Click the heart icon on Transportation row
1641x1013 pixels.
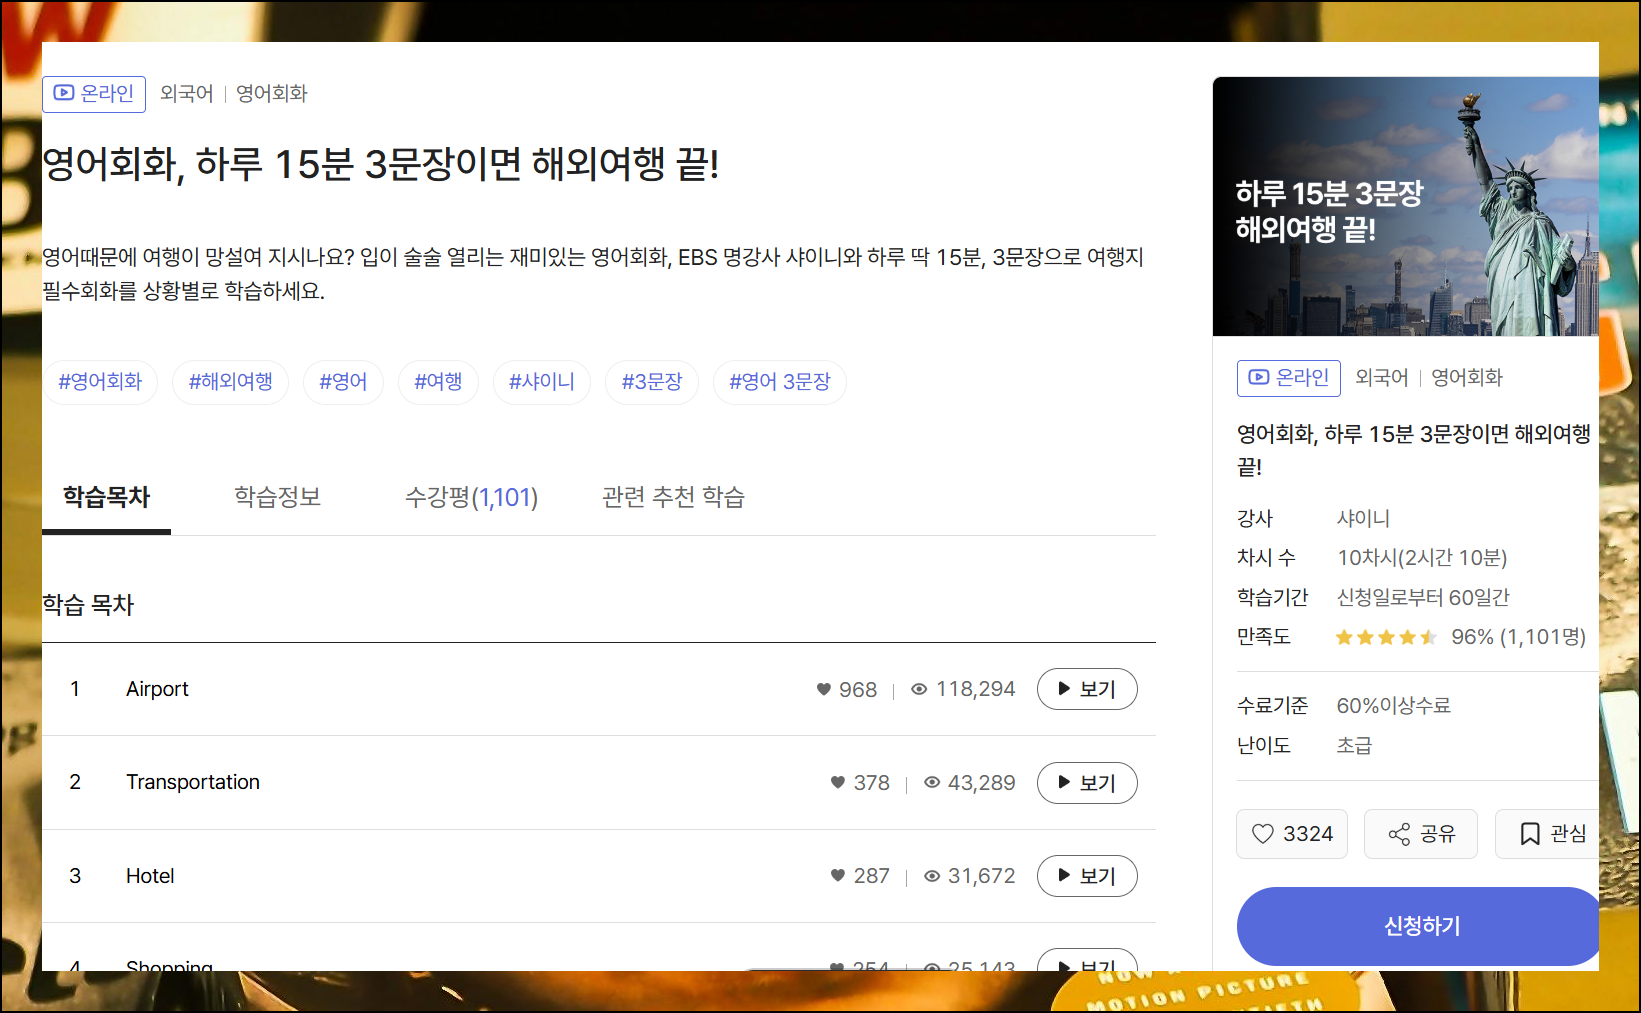tap(838, 783)
